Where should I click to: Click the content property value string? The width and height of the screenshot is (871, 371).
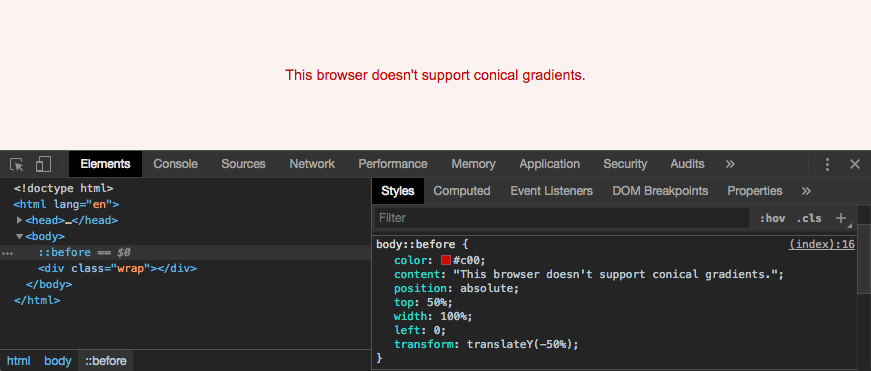pos(615,274)
